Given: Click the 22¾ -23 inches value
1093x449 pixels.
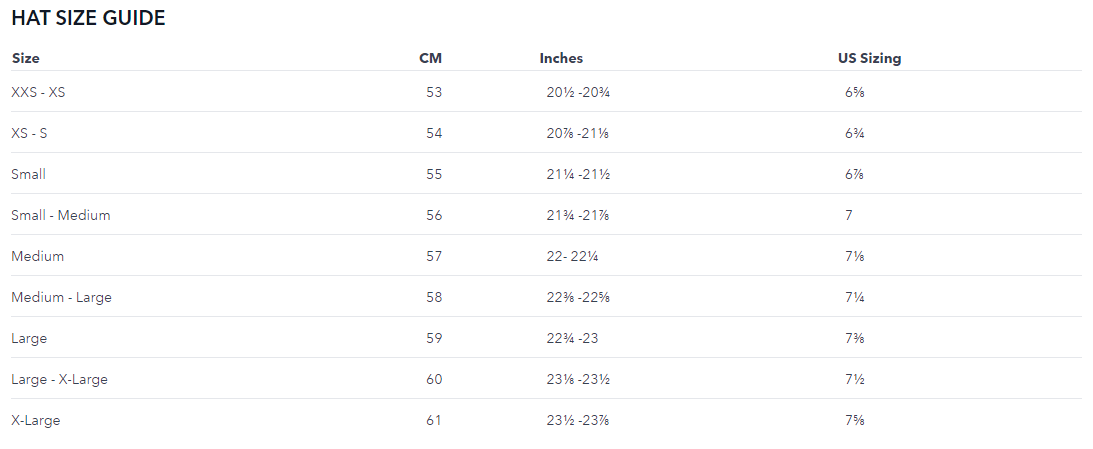Looking at the screenshot, I should [572, 338].
